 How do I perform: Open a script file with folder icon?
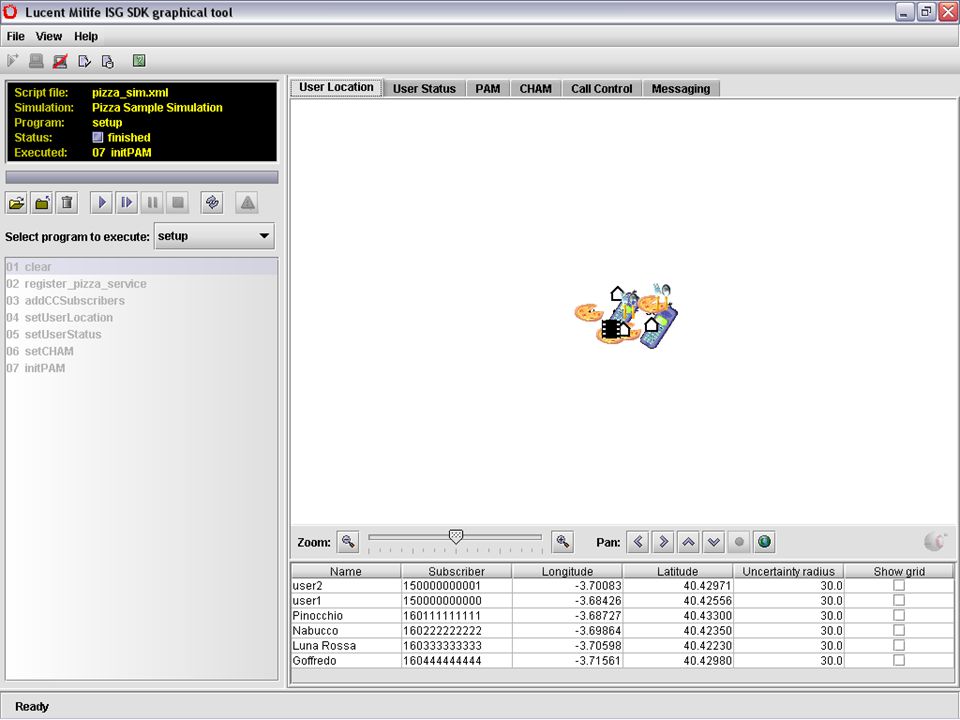click(17, 203)
